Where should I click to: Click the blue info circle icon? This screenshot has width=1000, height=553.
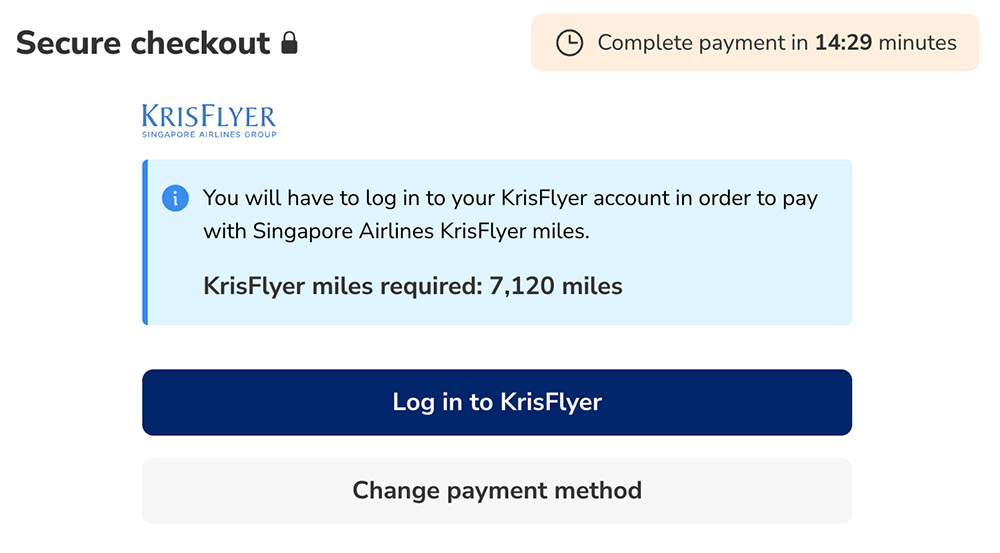175,198
